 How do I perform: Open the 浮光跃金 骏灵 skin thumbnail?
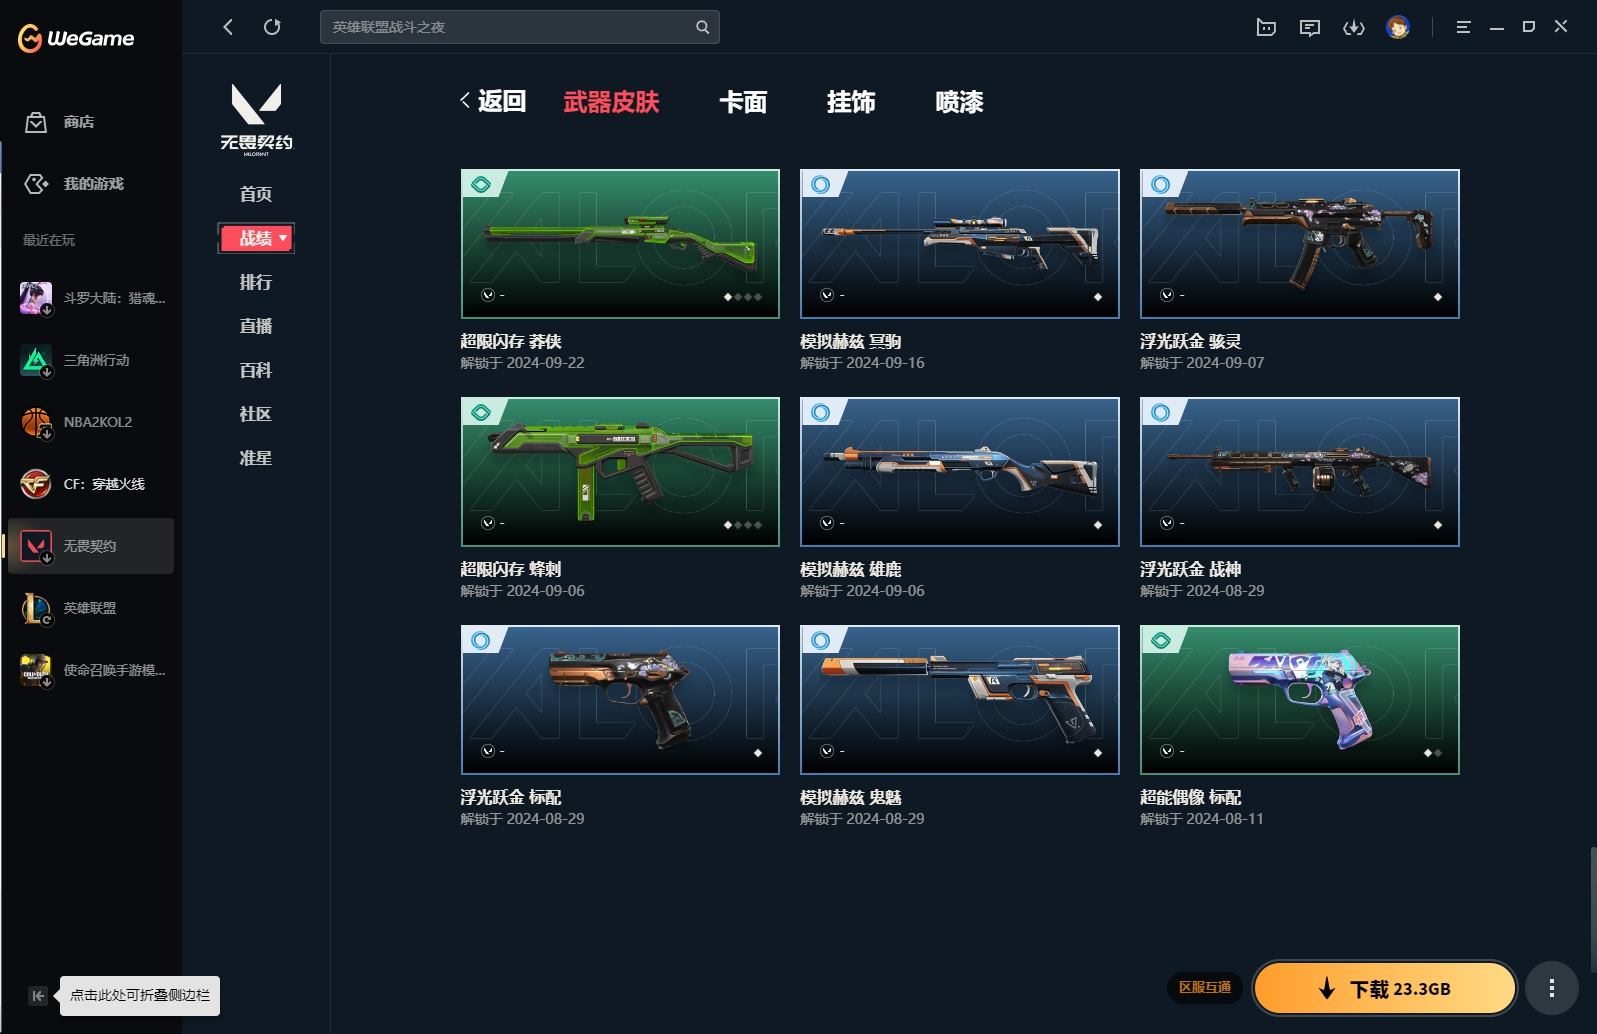tap(1300, 244)
